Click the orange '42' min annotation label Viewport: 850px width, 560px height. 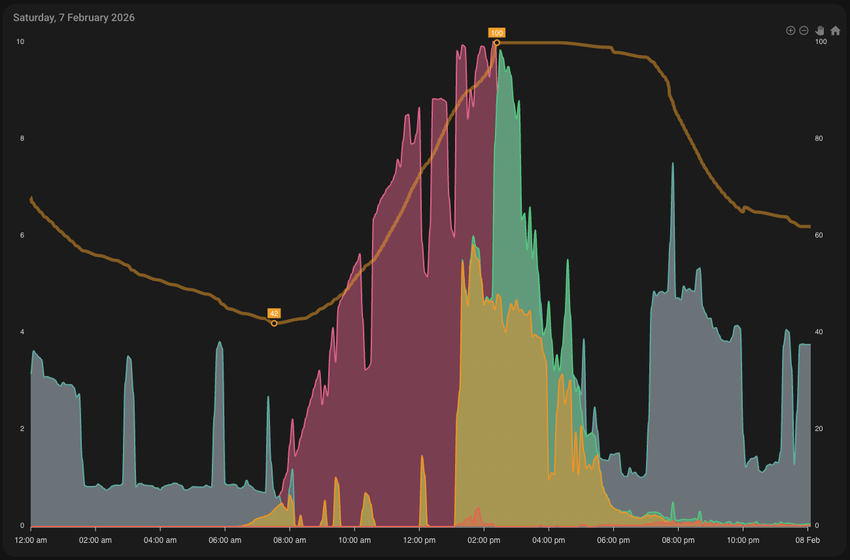coord(274,313)
